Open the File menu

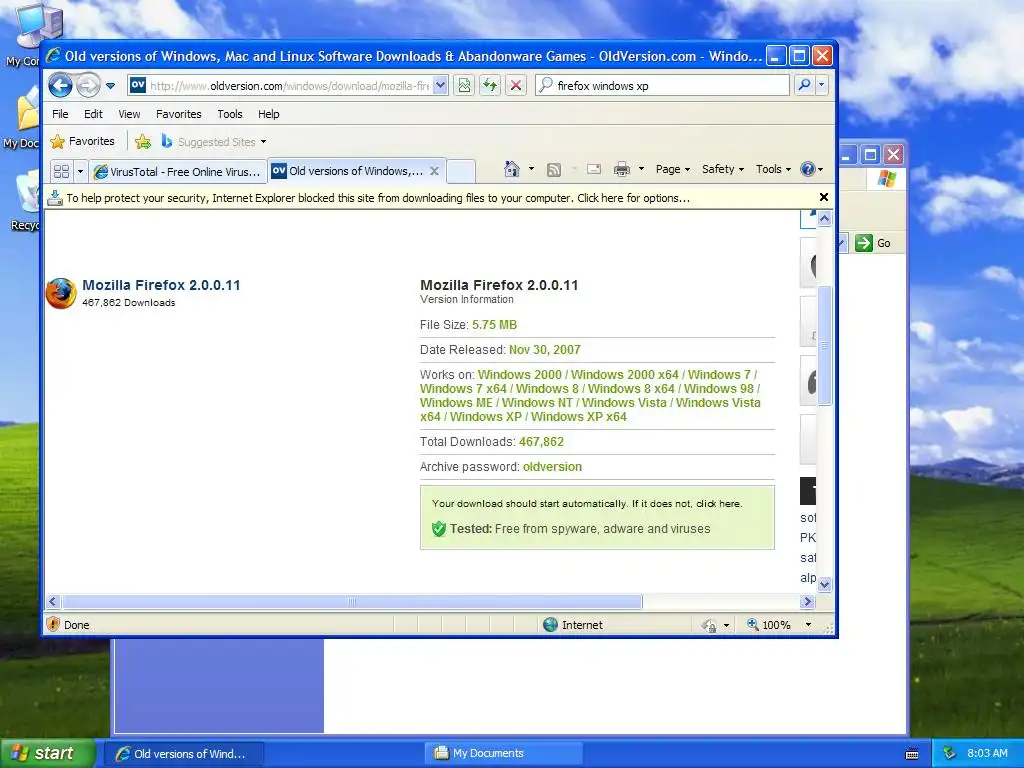(60, 114)
